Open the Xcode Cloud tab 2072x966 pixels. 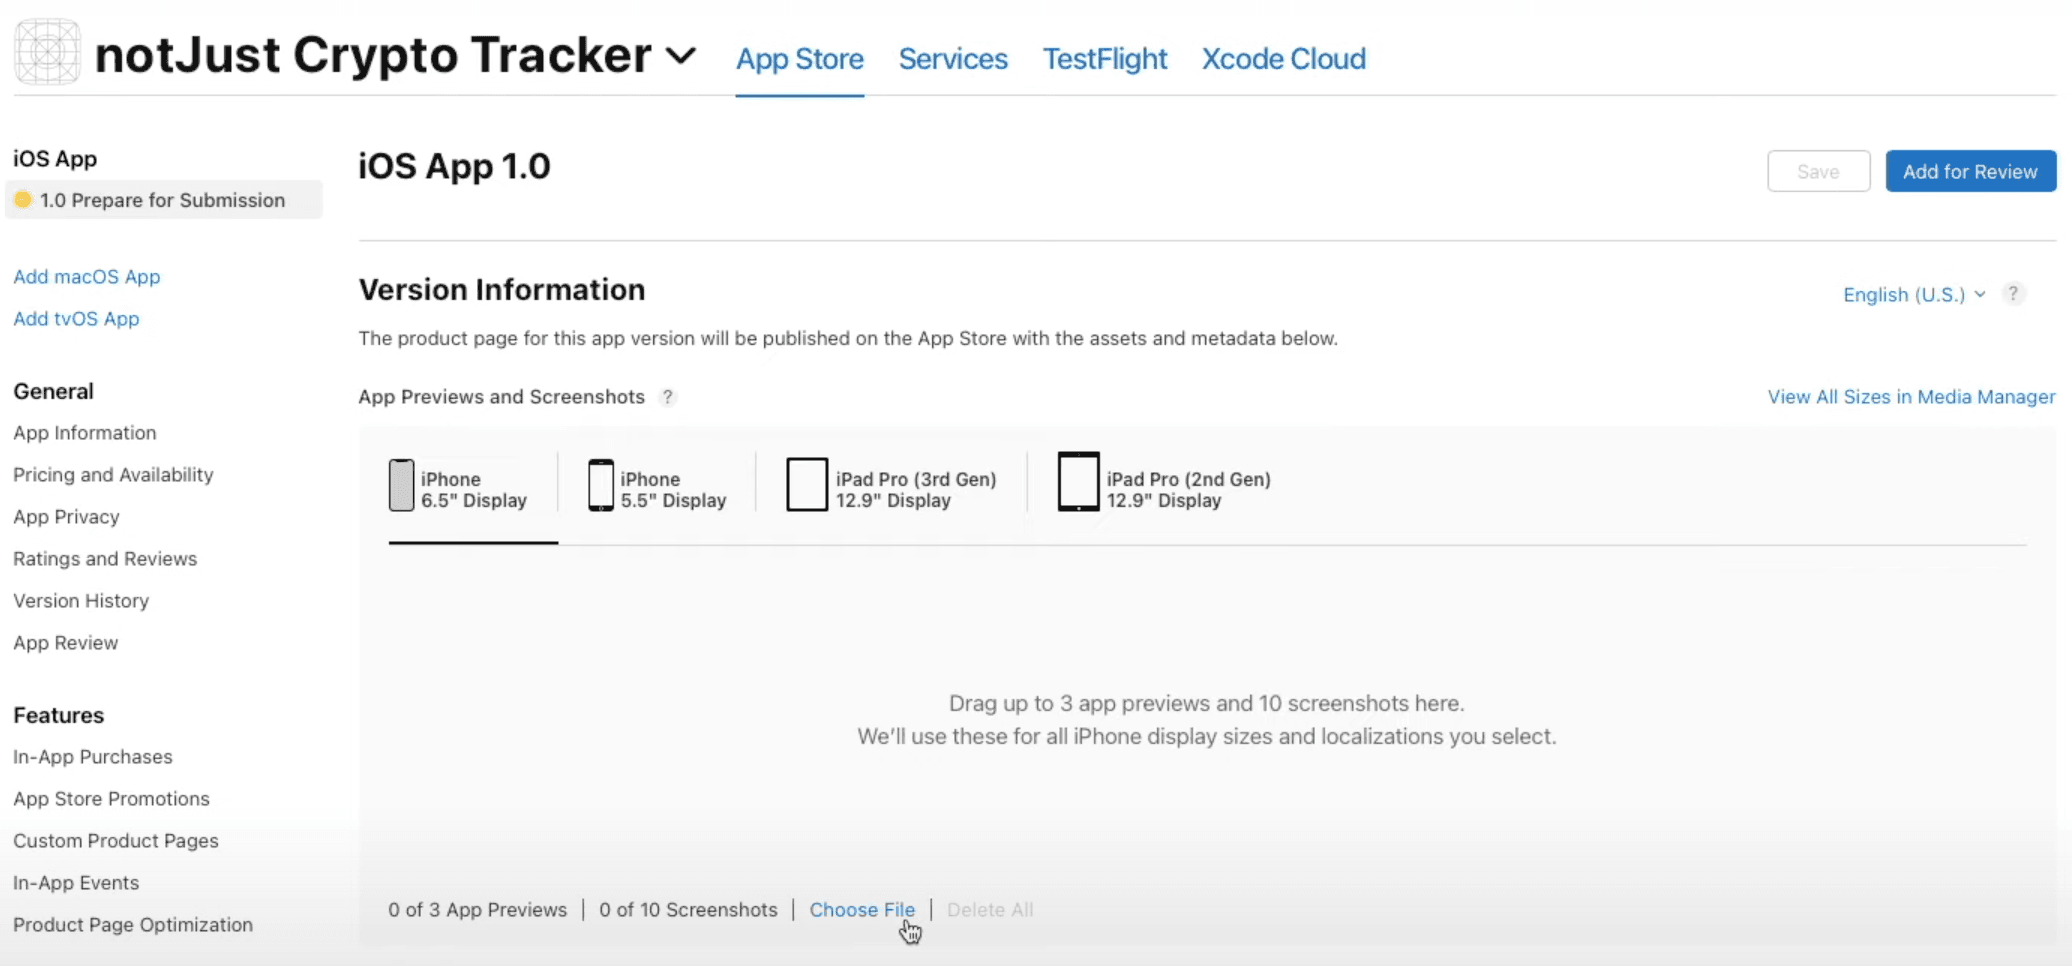[1283, 59]
